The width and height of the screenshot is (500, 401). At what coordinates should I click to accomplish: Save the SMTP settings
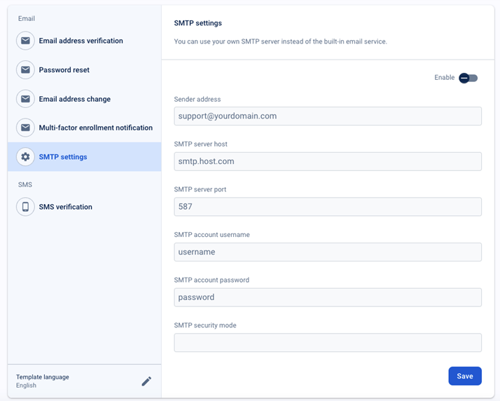[x=465, y=376]
